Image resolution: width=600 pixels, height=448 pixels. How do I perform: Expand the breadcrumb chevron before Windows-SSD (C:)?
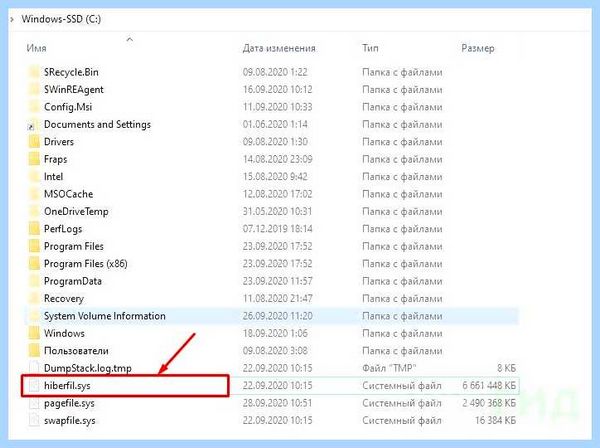(x=12, y=19)
